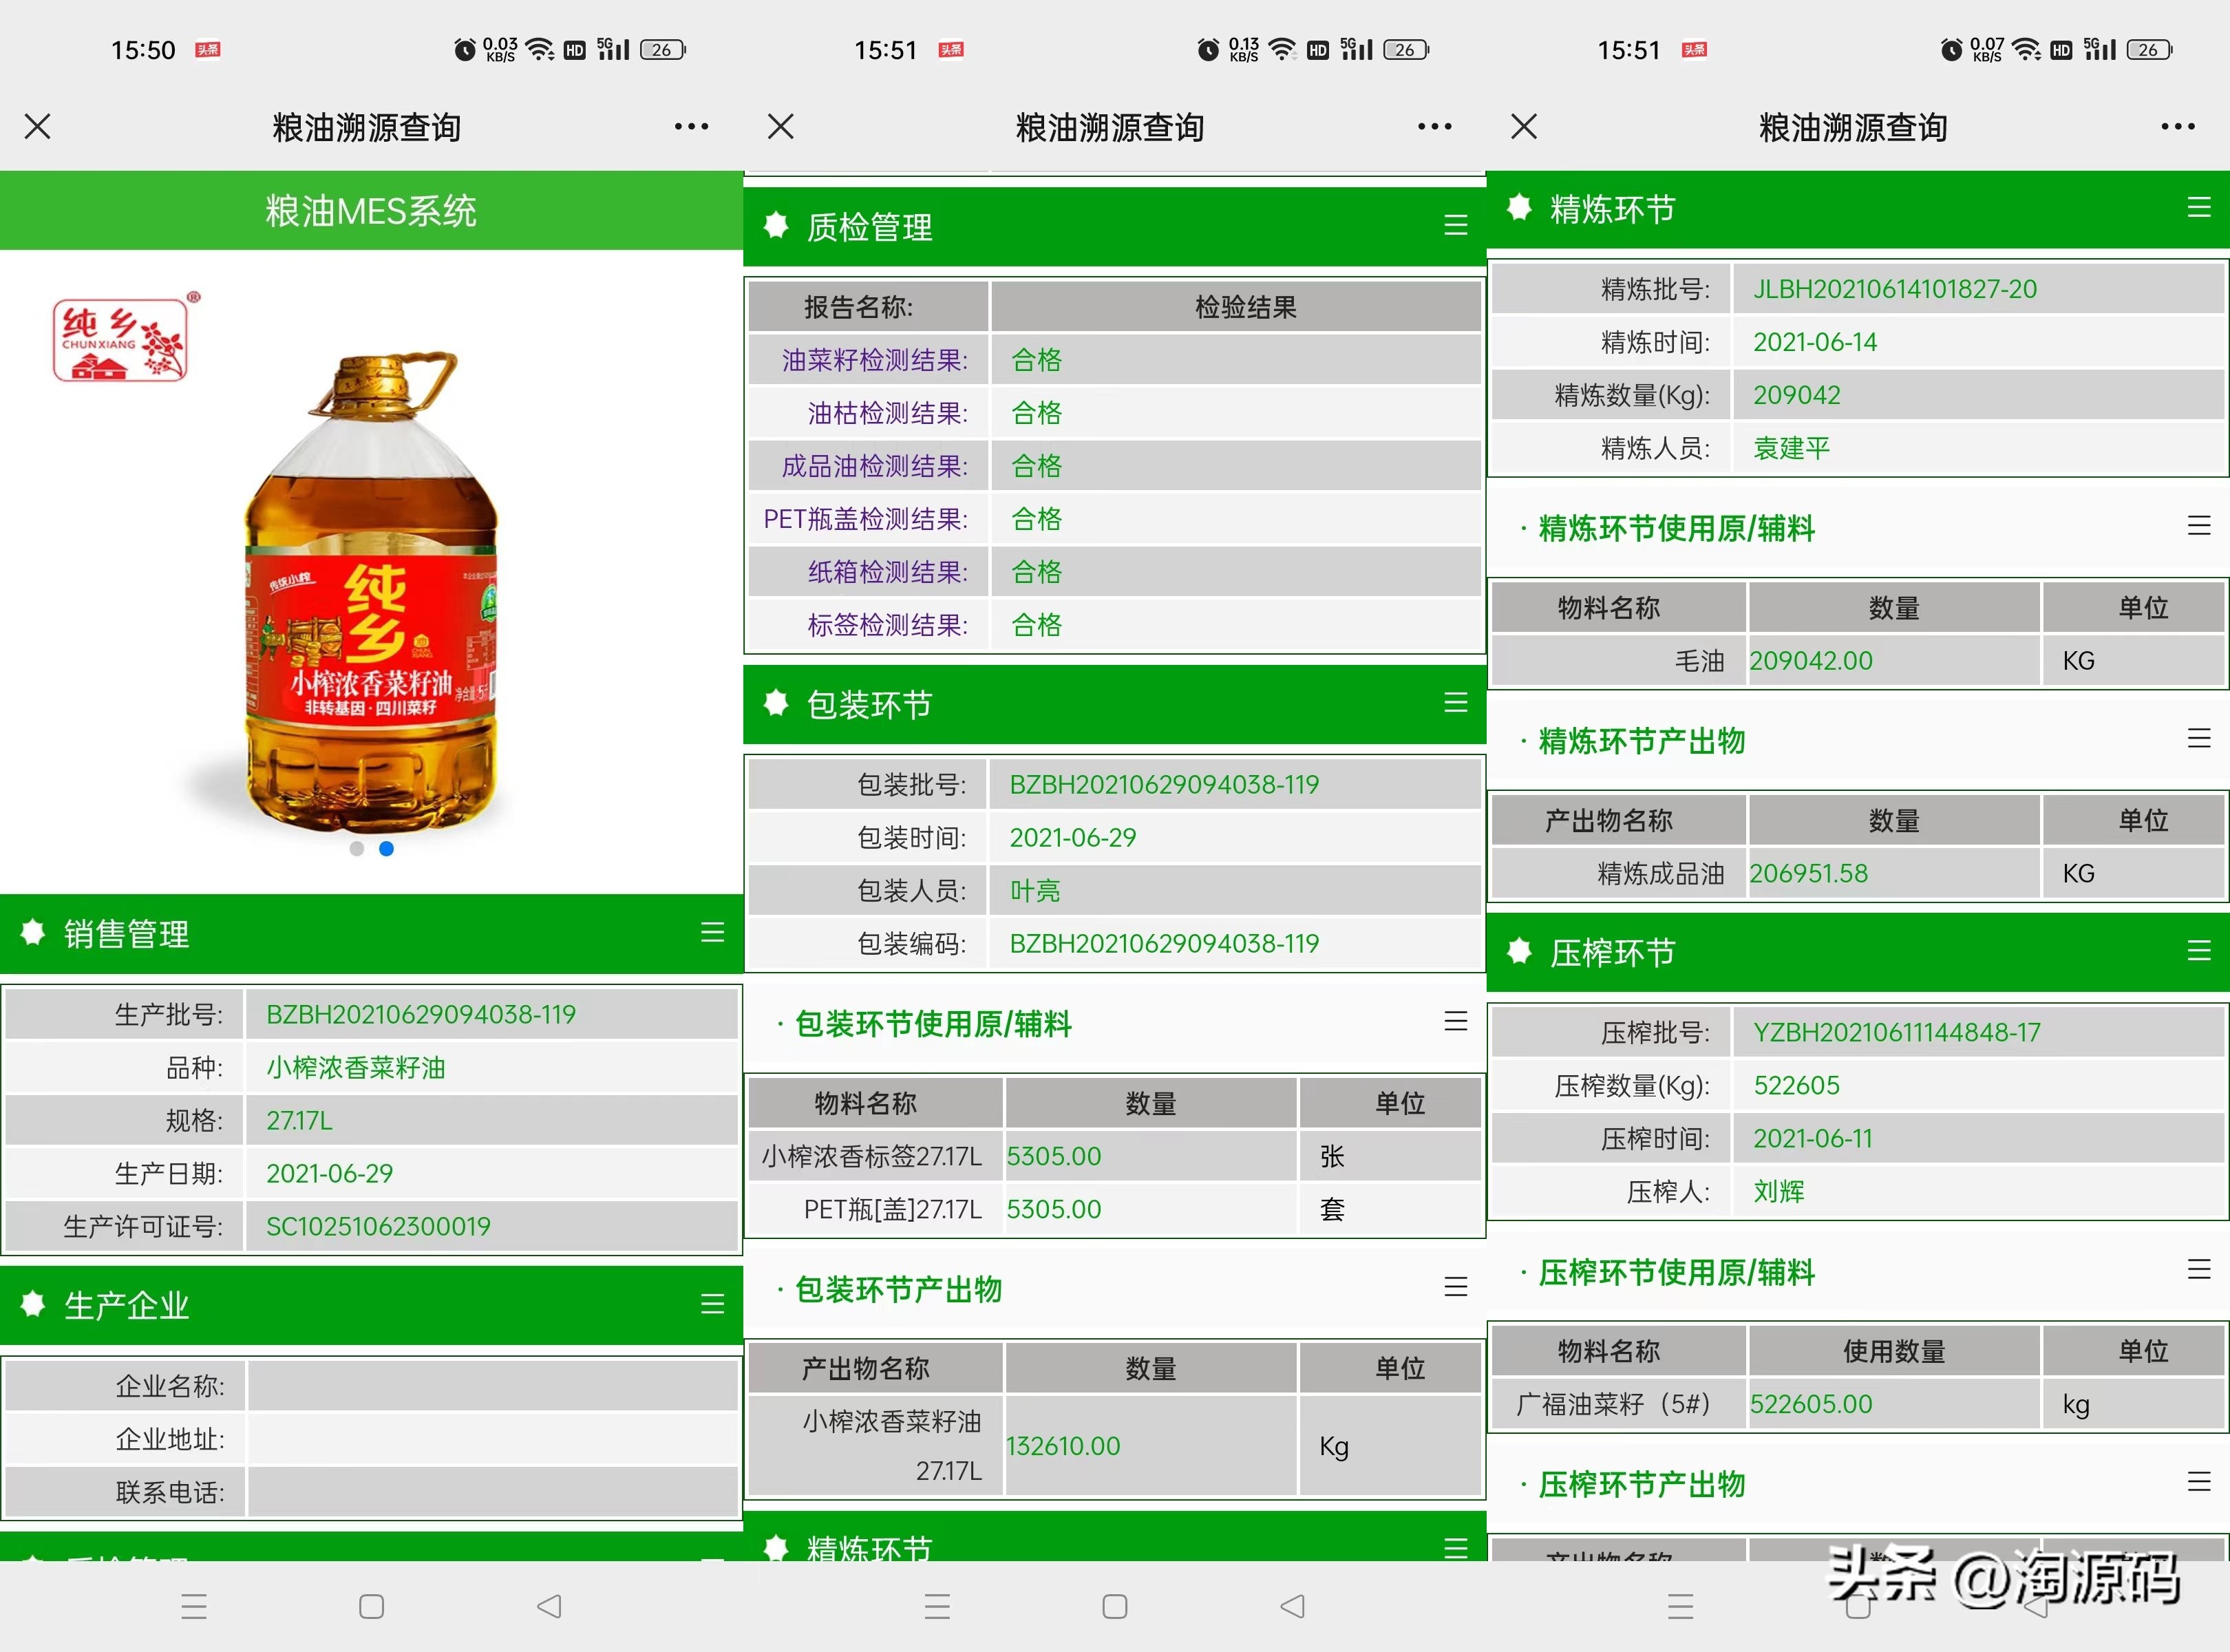Open the more options ellipsis icon
This screenshot has width=2230, height=1652.
click(690, 127)
